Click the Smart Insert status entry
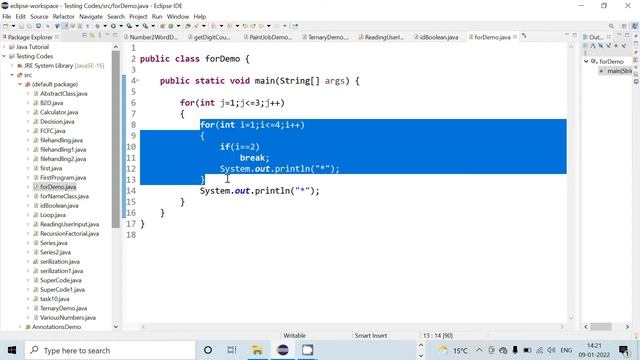Viewport: 640px width, 360px height. click(x=371, y=336)
